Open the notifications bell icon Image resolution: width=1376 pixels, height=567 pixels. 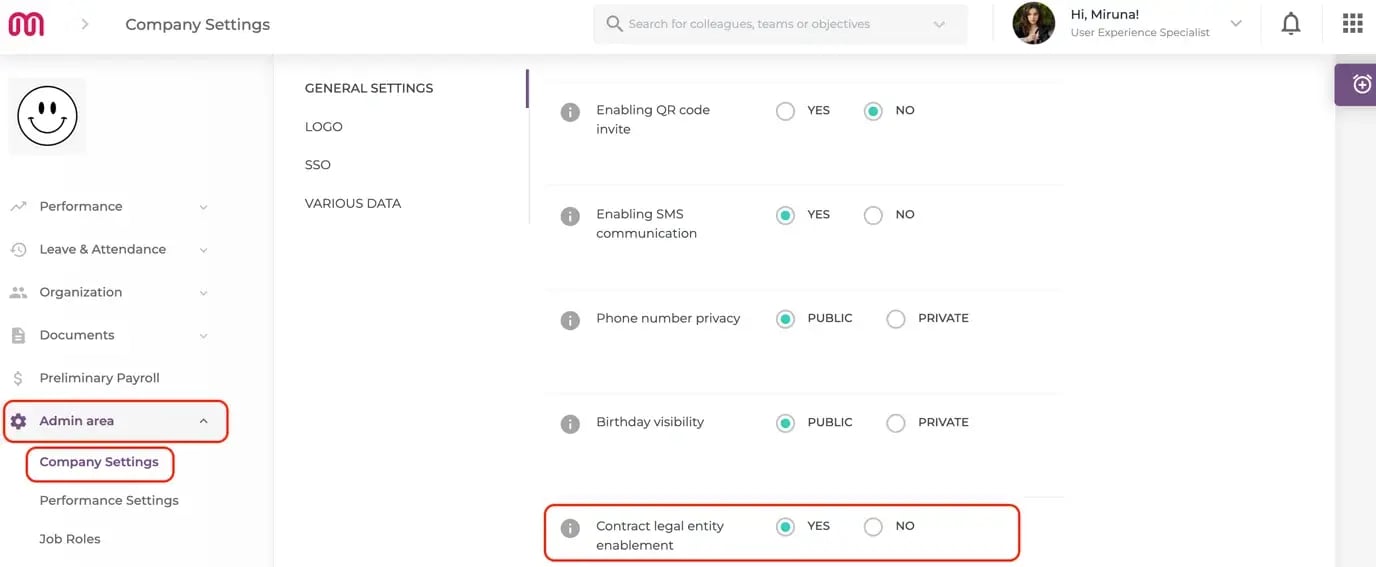[x=1291, y=23]
